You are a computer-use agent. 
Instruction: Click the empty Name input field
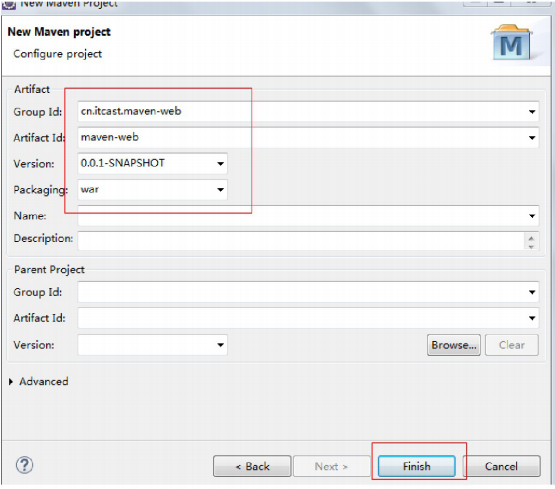(x=308, y=216)
